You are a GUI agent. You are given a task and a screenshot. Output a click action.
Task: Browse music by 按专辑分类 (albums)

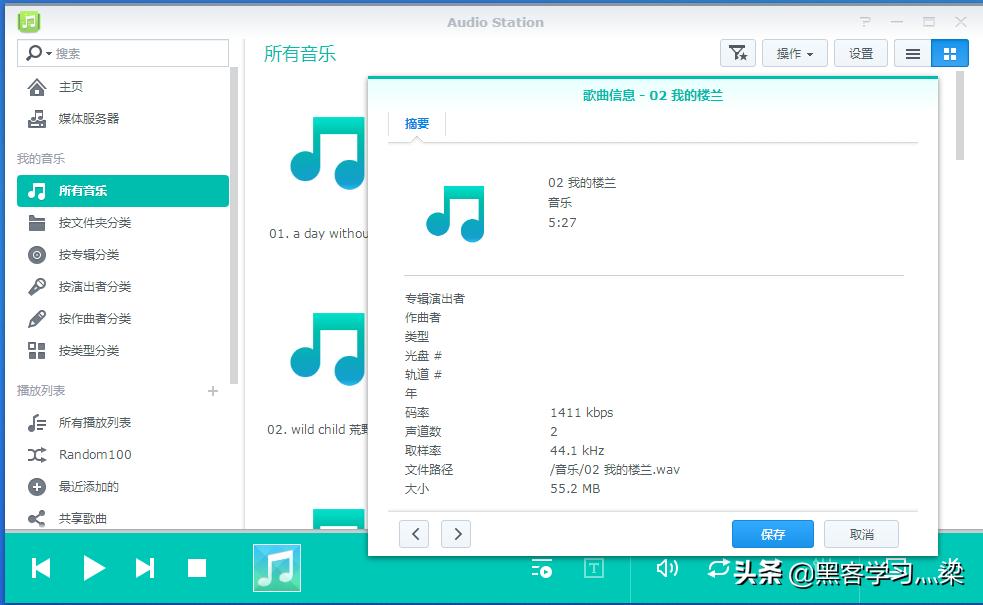click(x=90, y=254)
